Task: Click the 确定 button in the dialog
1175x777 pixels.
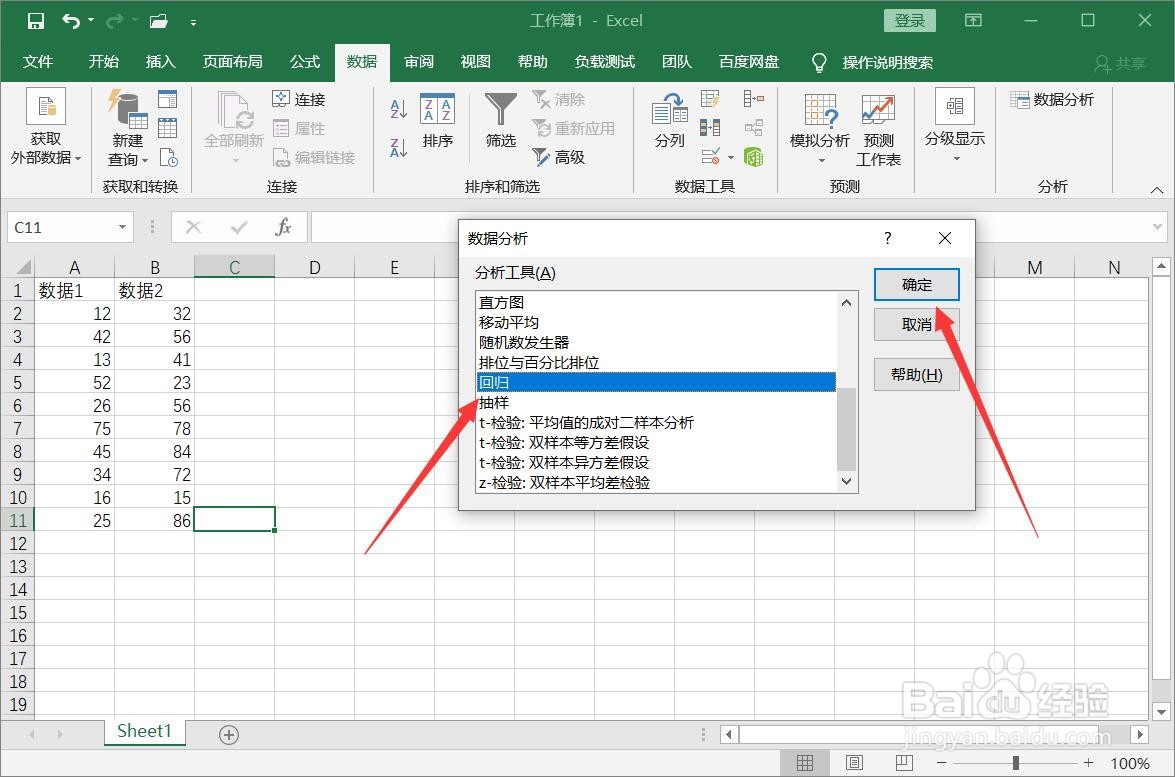Action: [915, 284]
